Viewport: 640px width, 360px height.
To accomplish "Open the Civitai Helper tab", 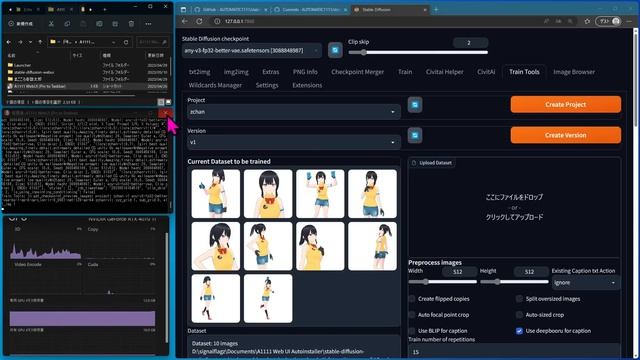I will click(x=444, y=72).
